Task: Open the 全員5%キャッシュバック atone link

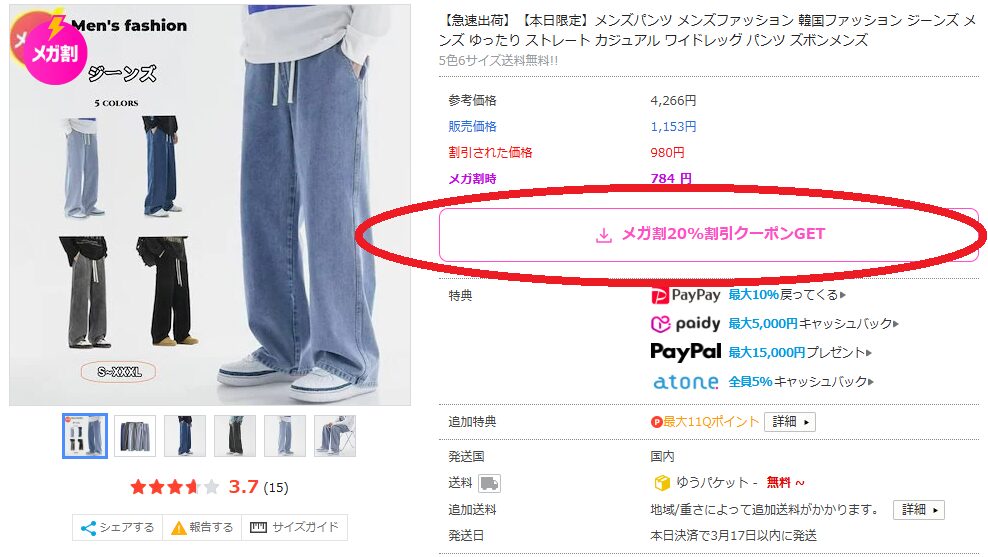Action: tap(801, 382)
